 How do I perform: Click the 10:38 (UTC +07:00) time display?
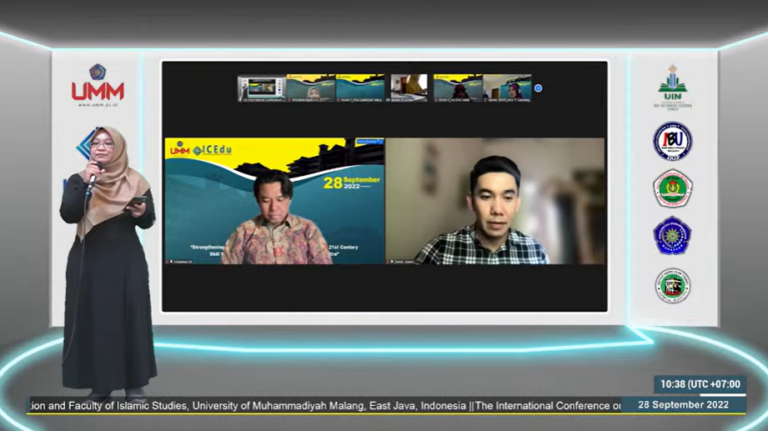700,384
